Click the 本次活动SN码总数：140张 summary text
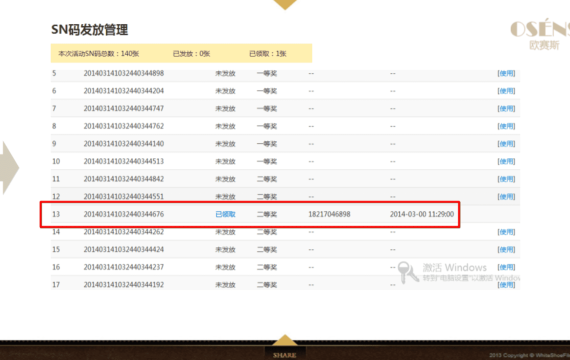570x360 pixels. pos(99,54)
